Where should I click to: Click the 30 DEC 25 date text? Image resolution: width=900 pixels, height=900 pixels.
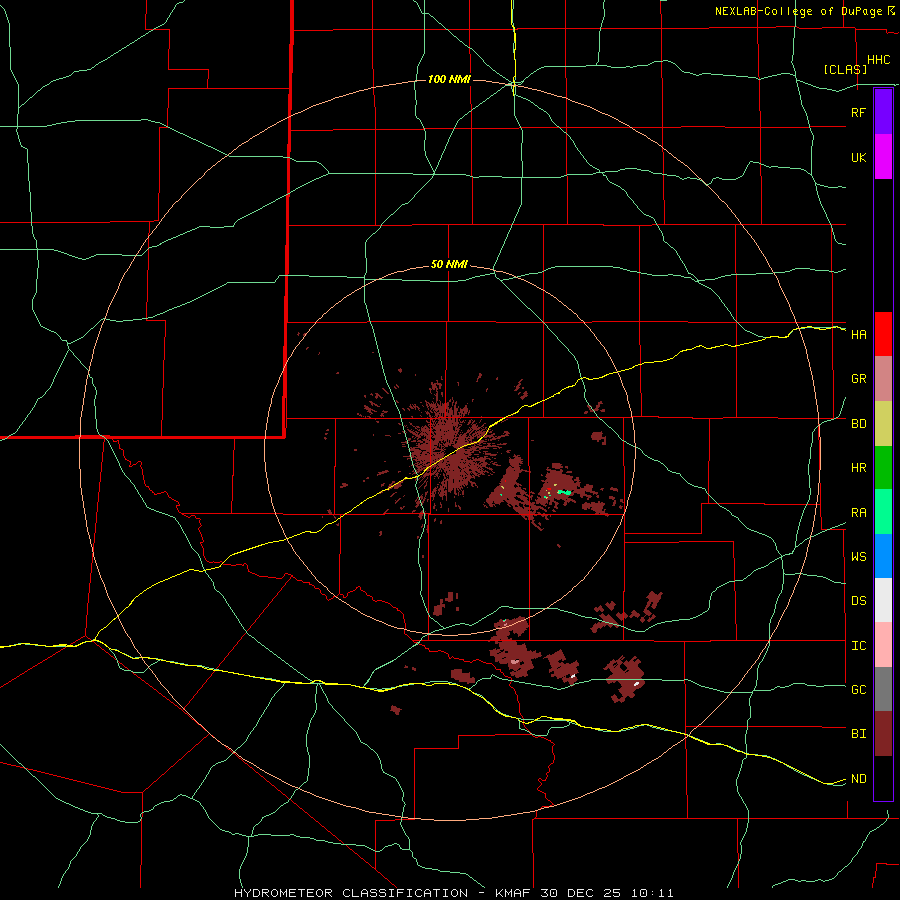(581, 893)
